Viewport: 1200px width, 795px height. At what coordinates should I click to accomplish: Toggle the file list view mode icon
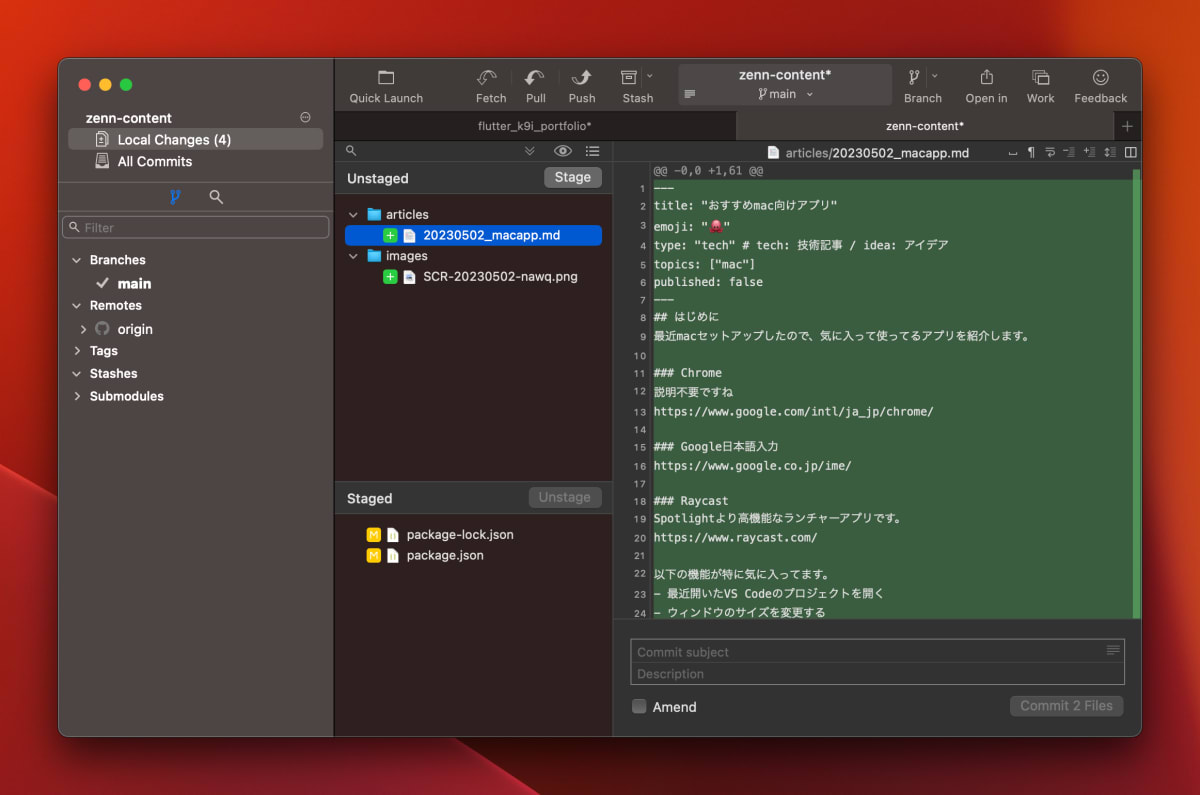[x=592, y=151]
